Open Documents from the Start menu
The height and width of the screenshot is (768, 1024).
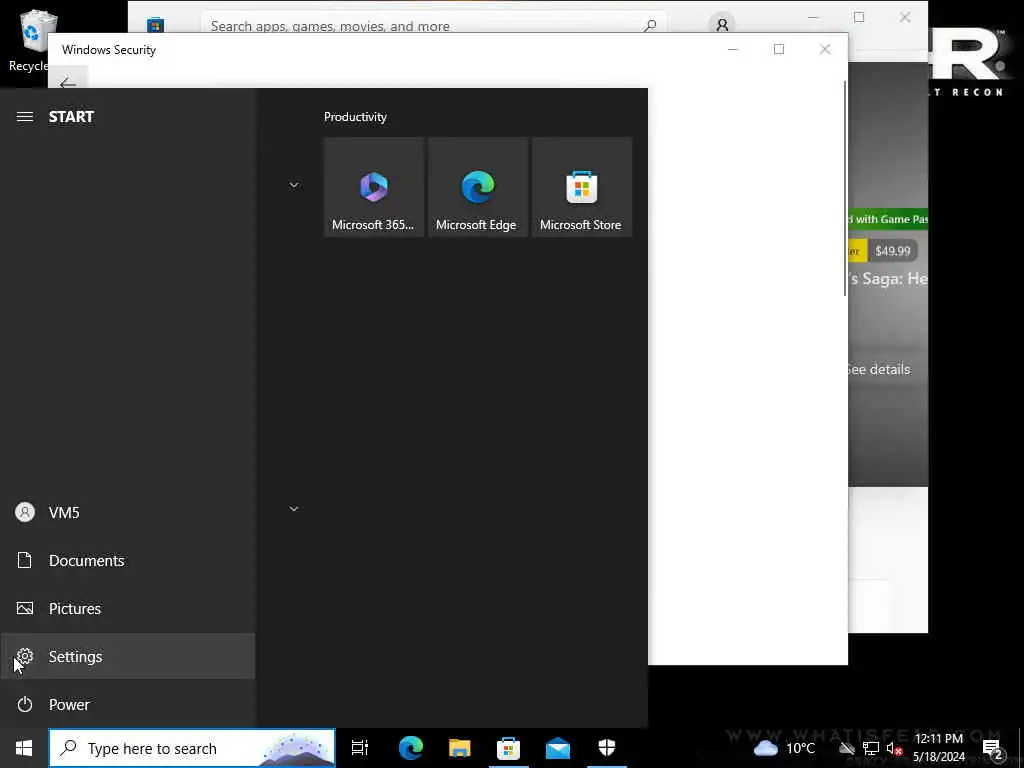[x=127, y=560]
